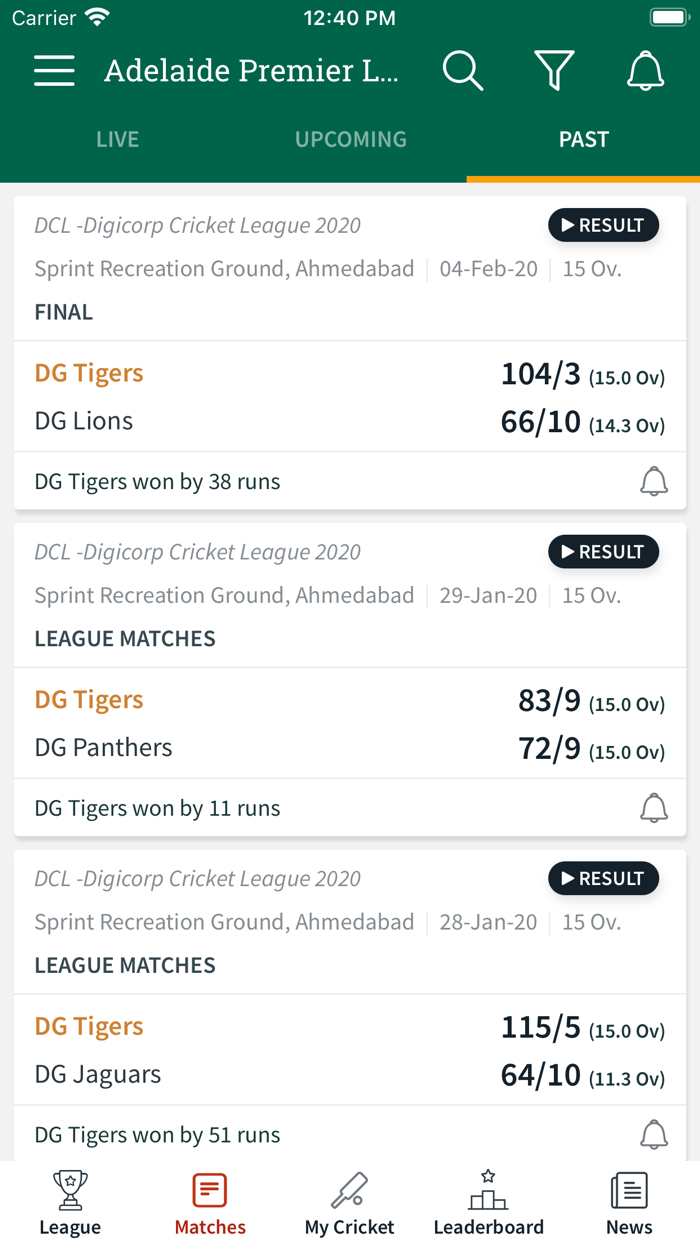
Task: Open the LIVE matches tab
Action: coord(117,139)
